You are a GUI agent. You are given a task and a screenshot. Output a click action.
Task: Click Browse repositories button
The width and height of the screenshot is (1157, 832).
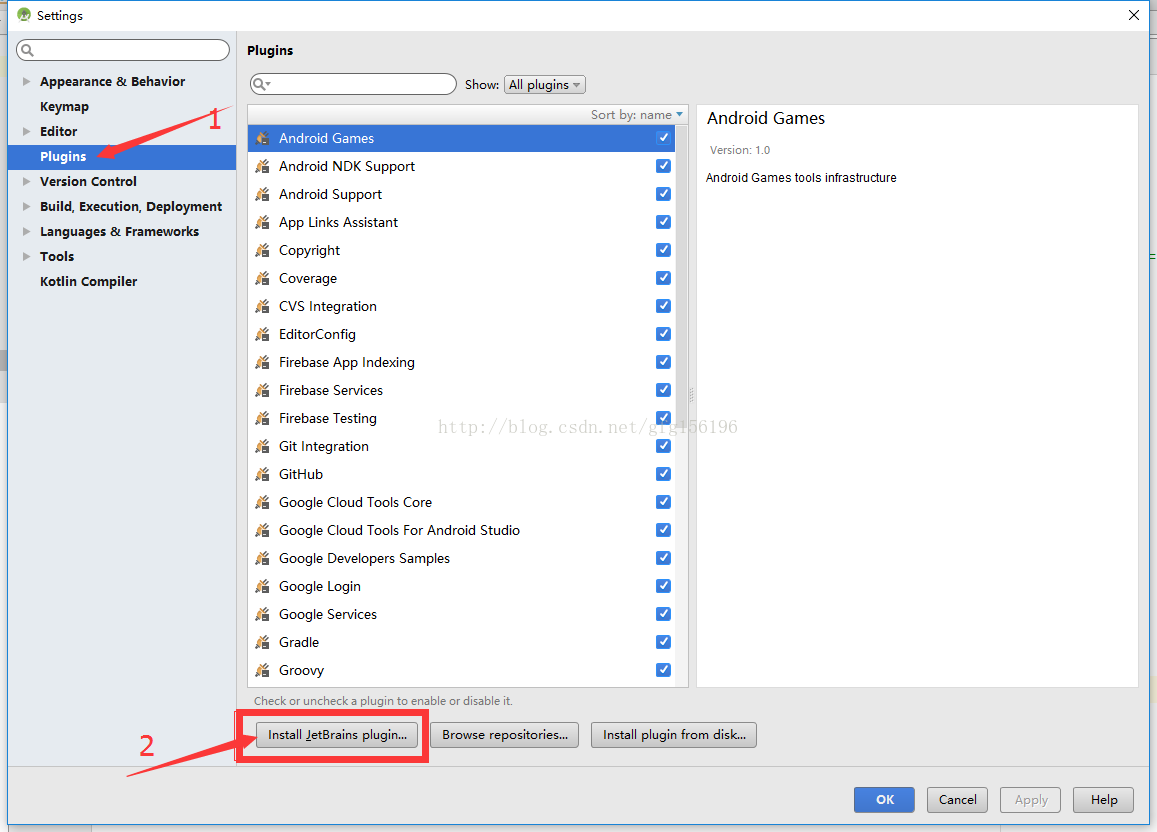click(505, 735)
